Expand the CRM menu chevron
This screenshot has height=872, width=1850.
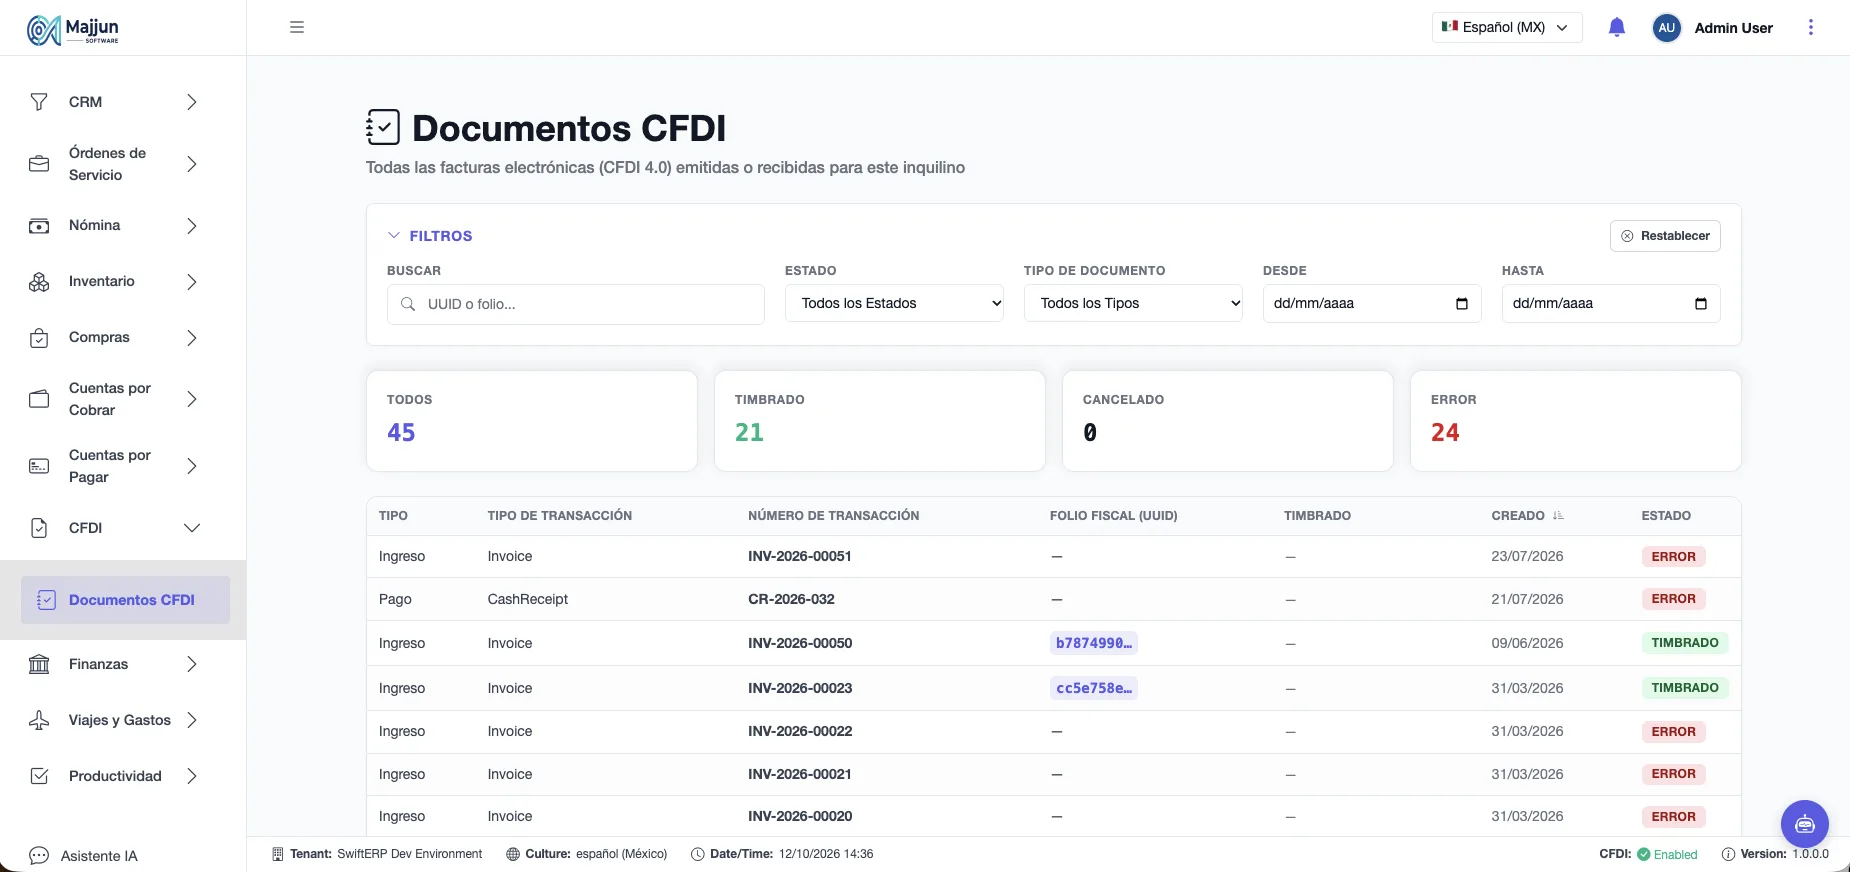[192, 102]
